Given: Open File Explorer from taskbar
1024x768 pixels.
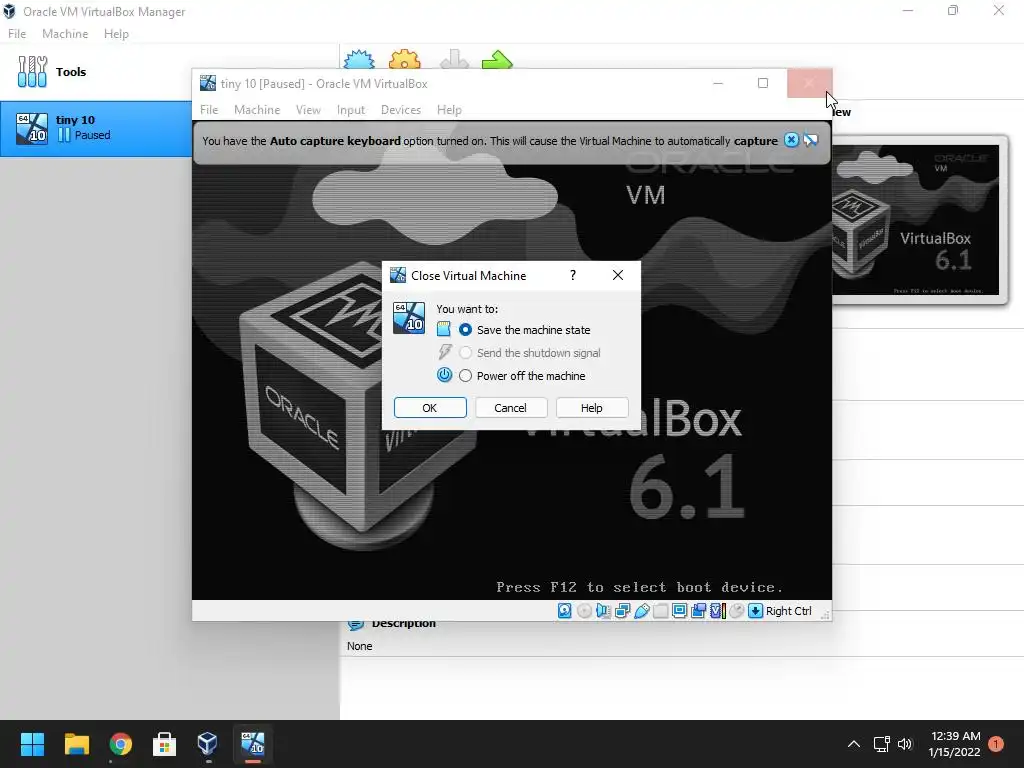Looking at the screenshot, I should point(76,744).
